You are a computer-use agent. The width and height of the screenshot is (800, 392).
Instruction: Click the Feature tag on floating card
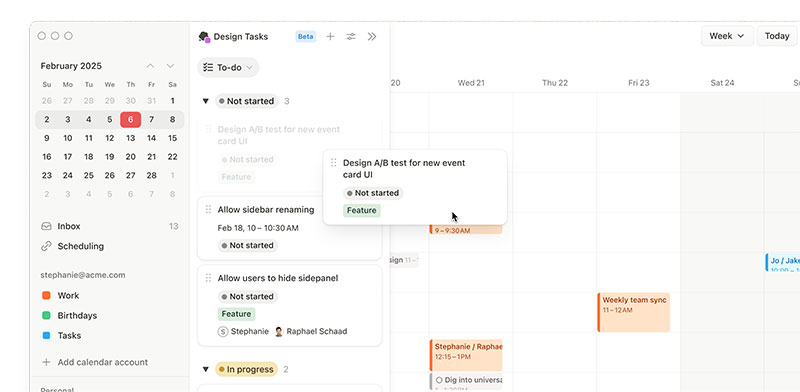pos(362,210)
